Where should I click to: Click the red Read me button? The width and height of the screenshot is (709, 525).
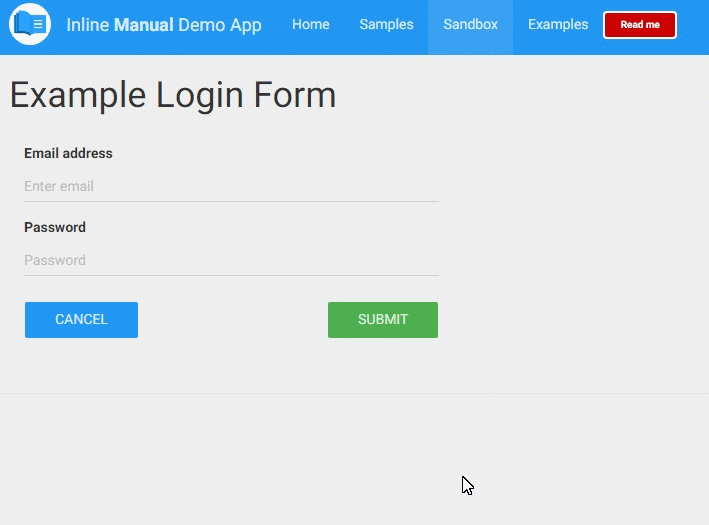[640, 25]
